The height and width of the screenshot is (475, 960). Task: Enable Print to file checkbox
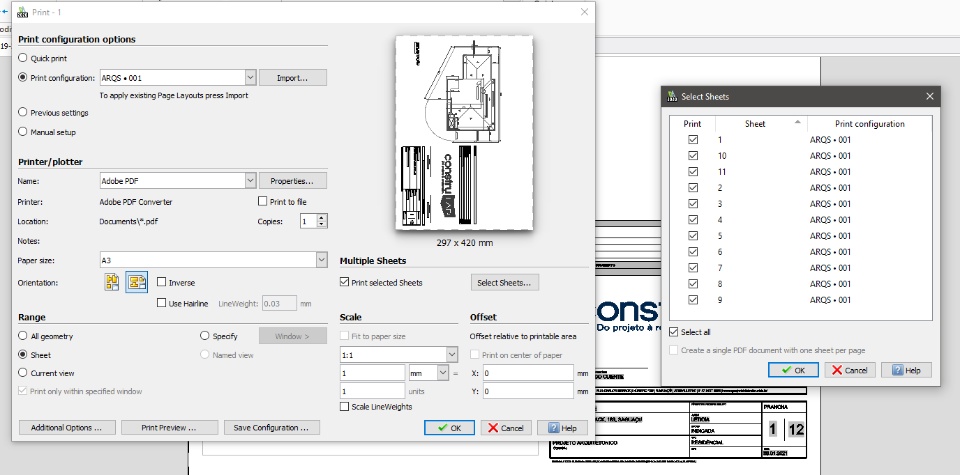pos(263,201)
